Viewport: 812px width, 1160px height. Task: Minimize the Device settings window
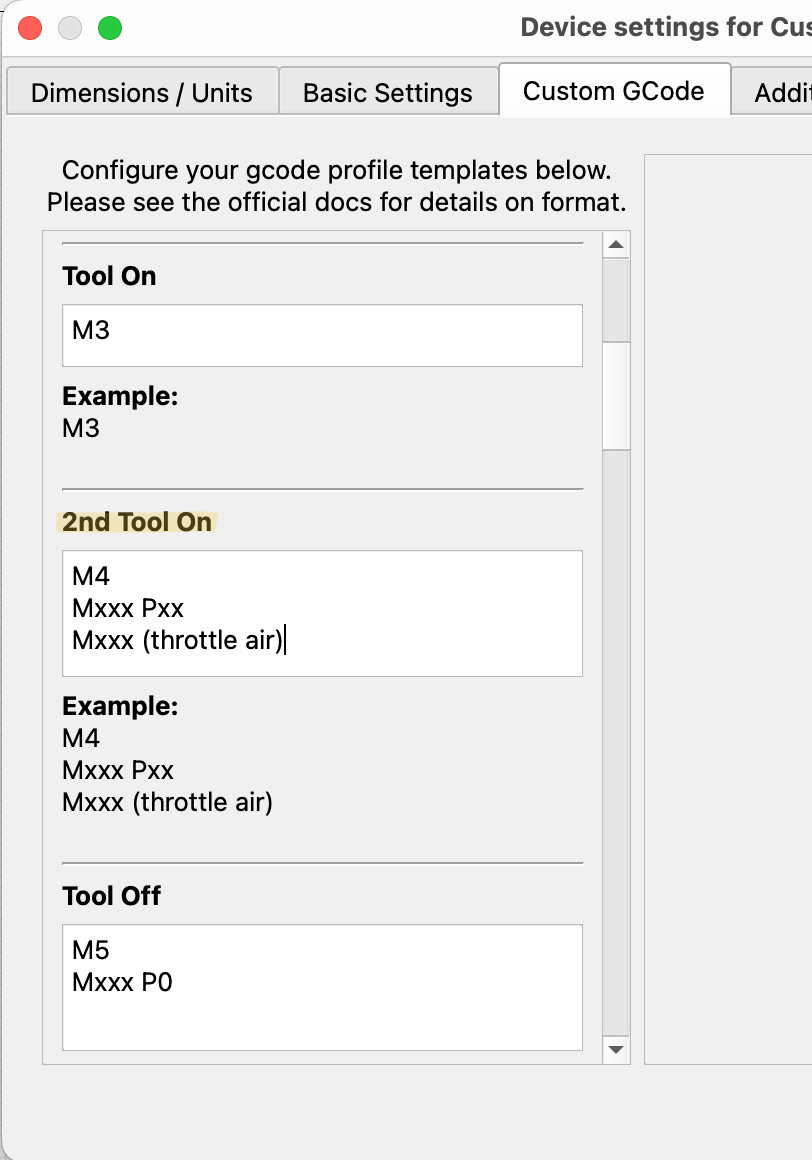70,28
